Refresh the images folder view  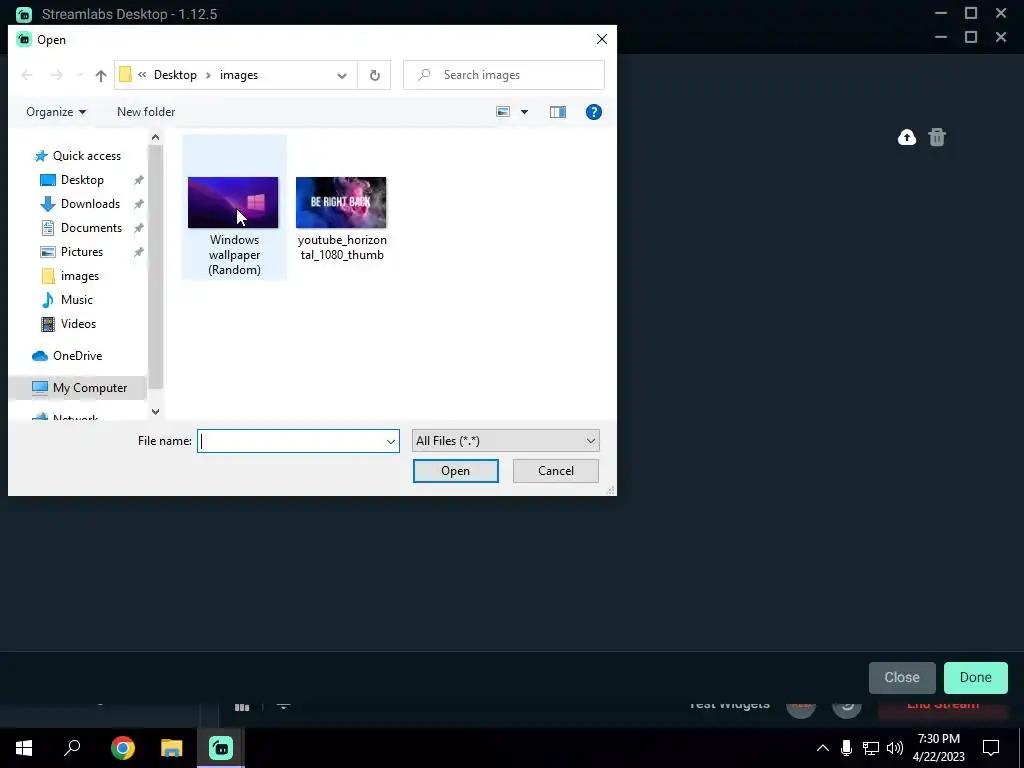click(x=374, y=75)
